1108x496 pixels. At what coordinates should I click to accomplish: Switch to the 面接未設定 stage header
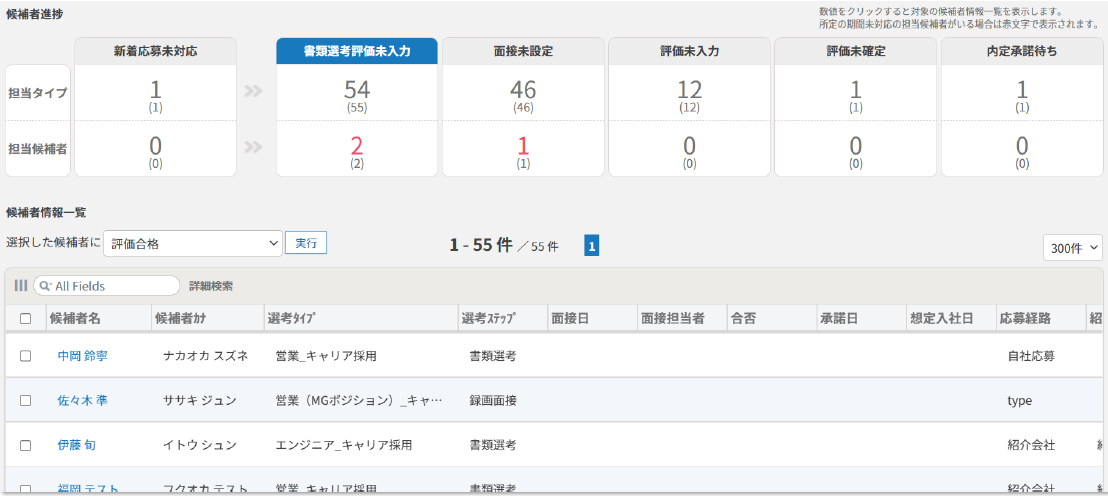pos(523,51)
